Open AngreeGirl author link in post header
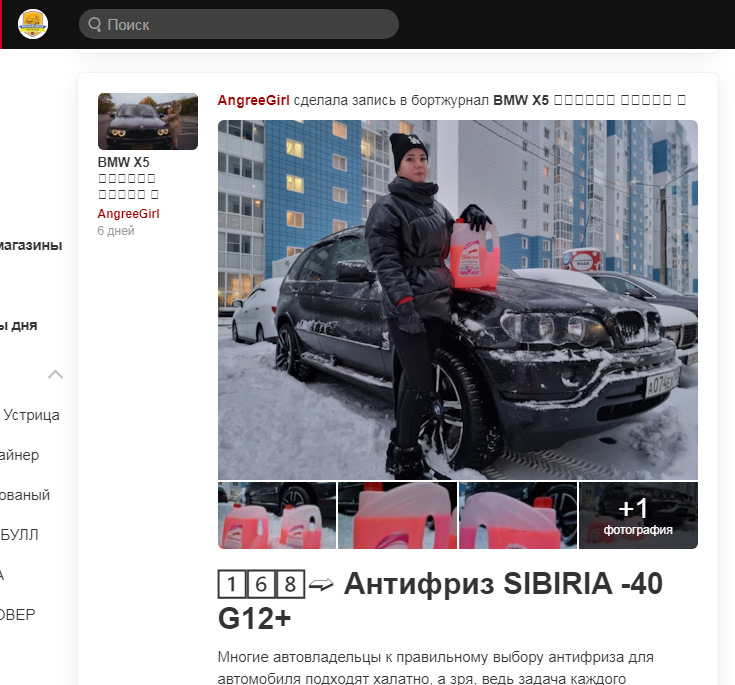 (254, 100)
